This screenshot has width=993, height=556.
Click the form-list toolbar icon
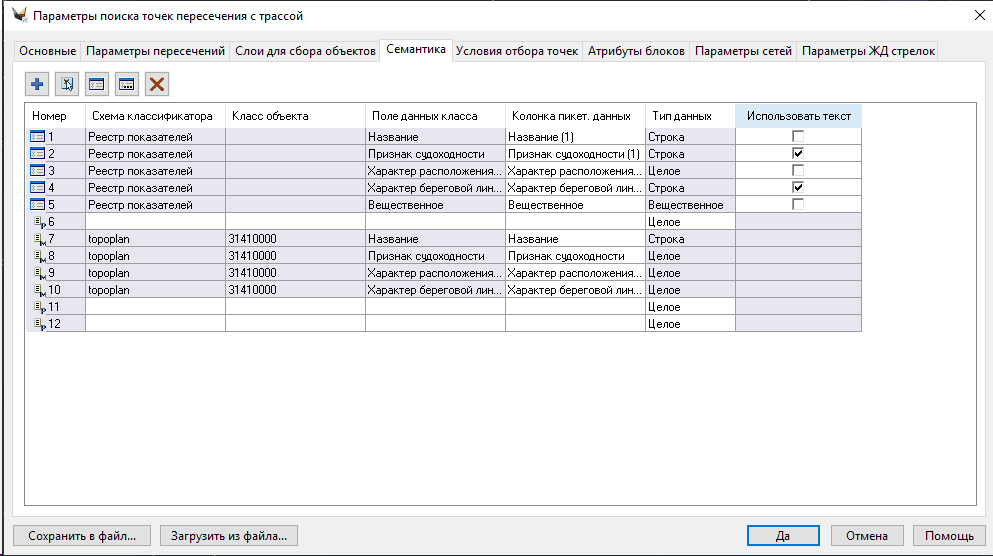click(96, 84)
